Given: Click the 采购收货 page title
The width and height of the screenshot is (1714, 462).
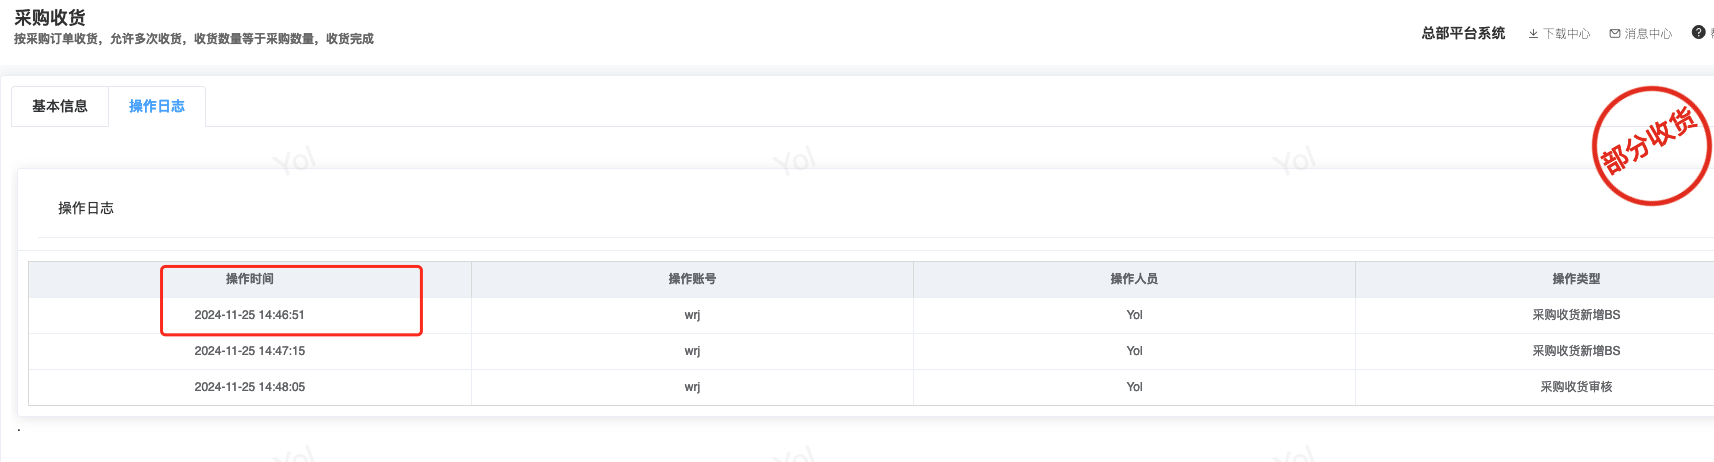Looking at the screenshot, I should tap(50, 18).
